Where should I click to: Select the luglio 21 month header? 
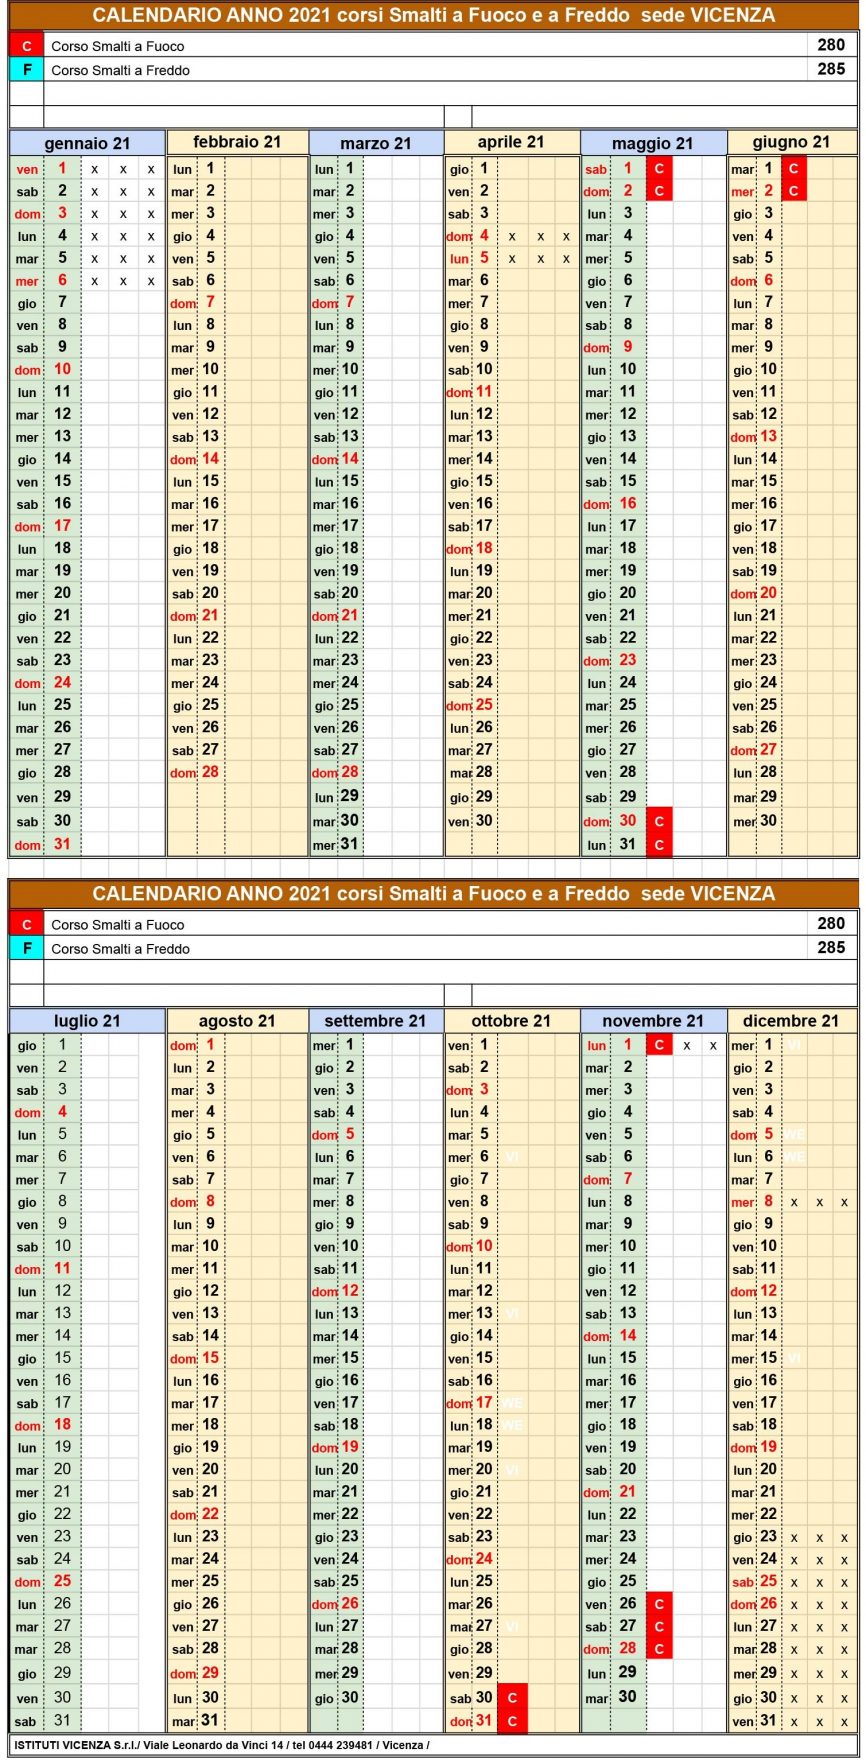point(88,1021)
